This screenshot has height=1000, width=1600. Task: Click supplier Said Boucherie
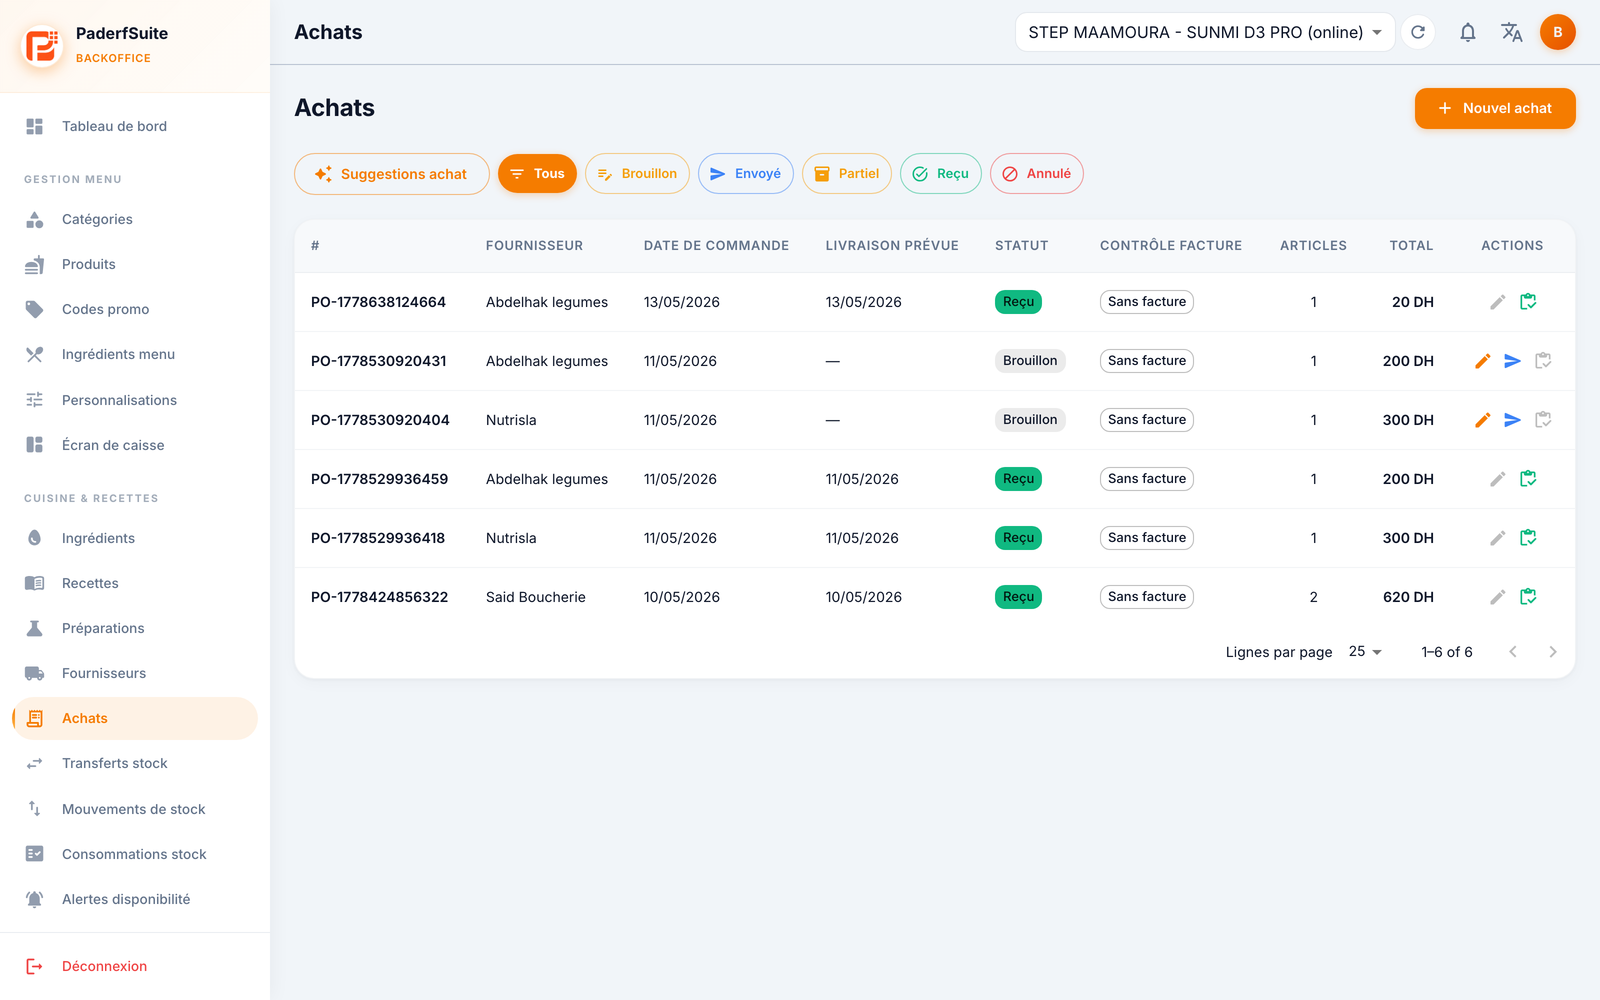click(536, 597)
